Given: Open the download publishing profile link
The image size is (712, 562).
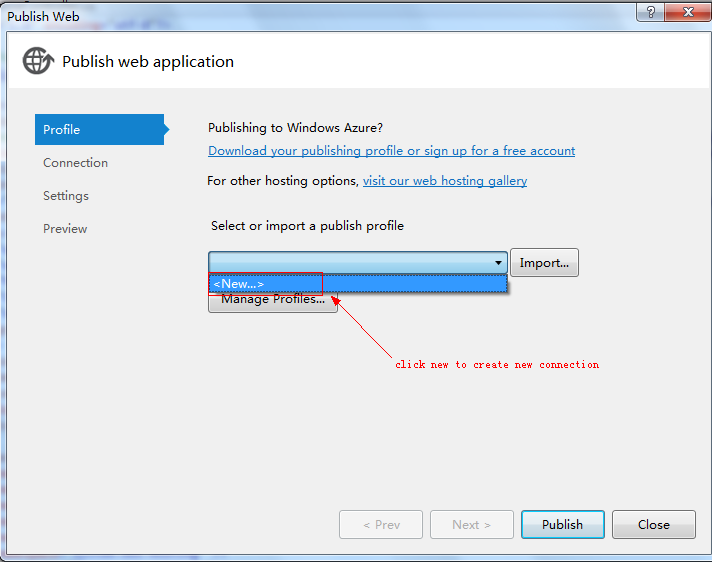Looking at the screenshot, I should (x=391, y=151).
